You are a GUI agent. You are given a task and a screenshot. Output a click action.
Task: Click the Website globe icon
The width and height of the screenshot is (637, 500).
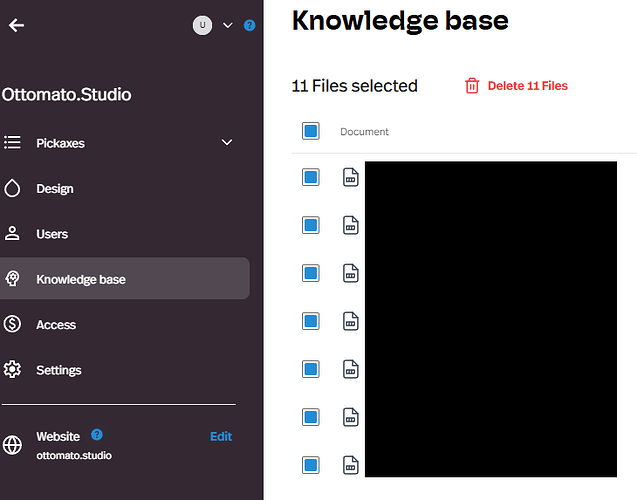point(13,444)
